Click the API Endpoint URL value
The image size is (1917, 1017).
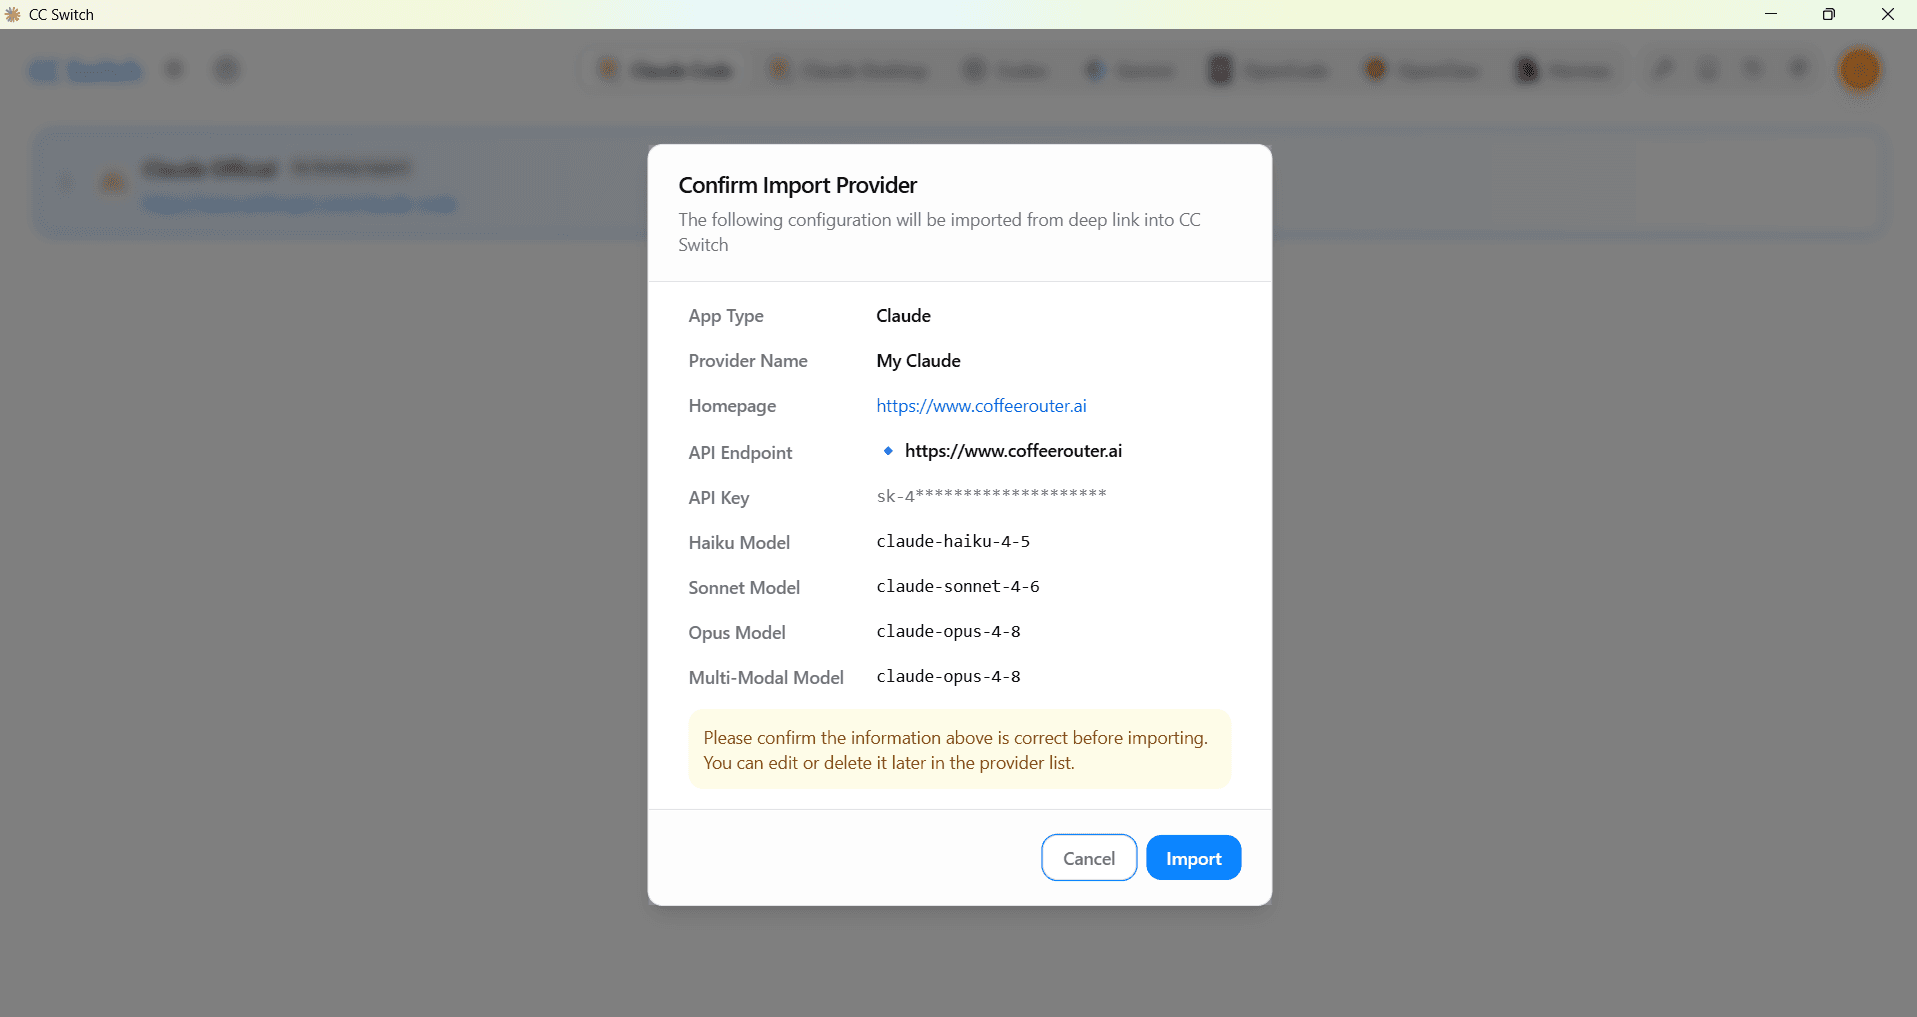click(x=1013, y=451)
